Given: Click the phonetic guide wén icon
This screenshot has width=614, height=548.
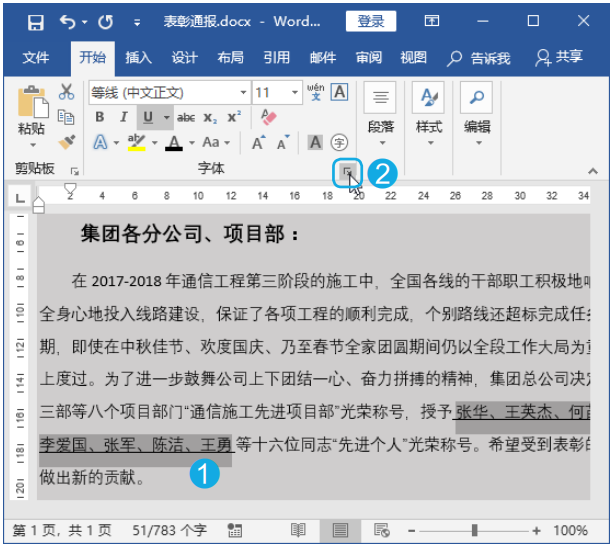Looking at the screenshot, I should pos(315,92).
